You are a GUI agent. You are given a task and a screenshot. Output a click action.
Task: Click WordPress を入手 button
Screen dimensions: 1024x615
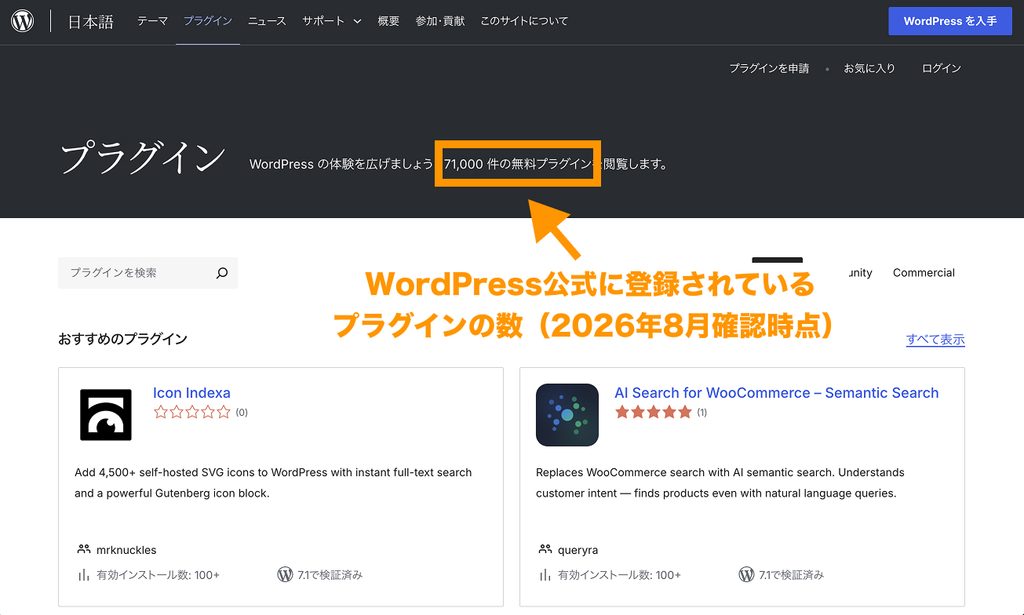(x=950, y=21)
